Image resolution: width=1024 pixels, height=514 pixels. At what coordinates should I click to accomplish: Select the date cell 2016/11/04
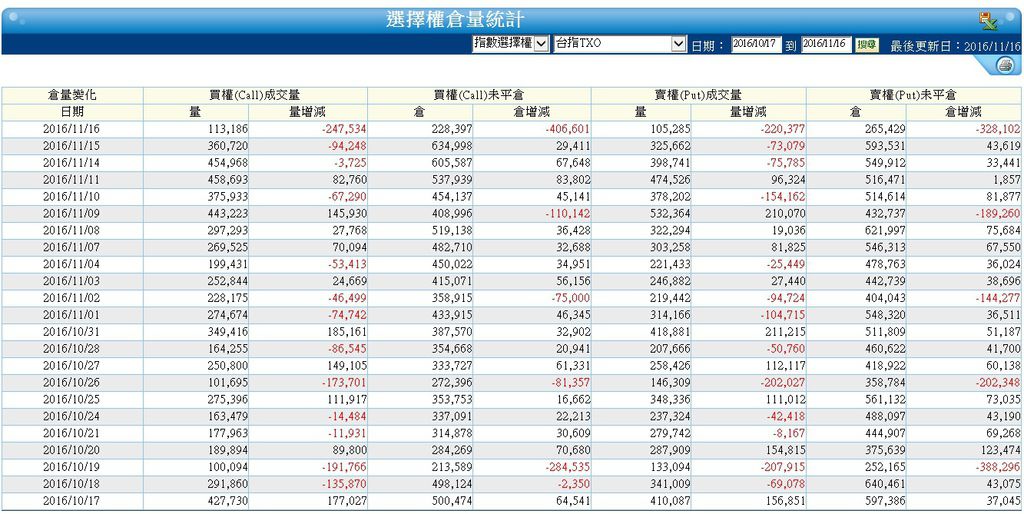[71, 265]
